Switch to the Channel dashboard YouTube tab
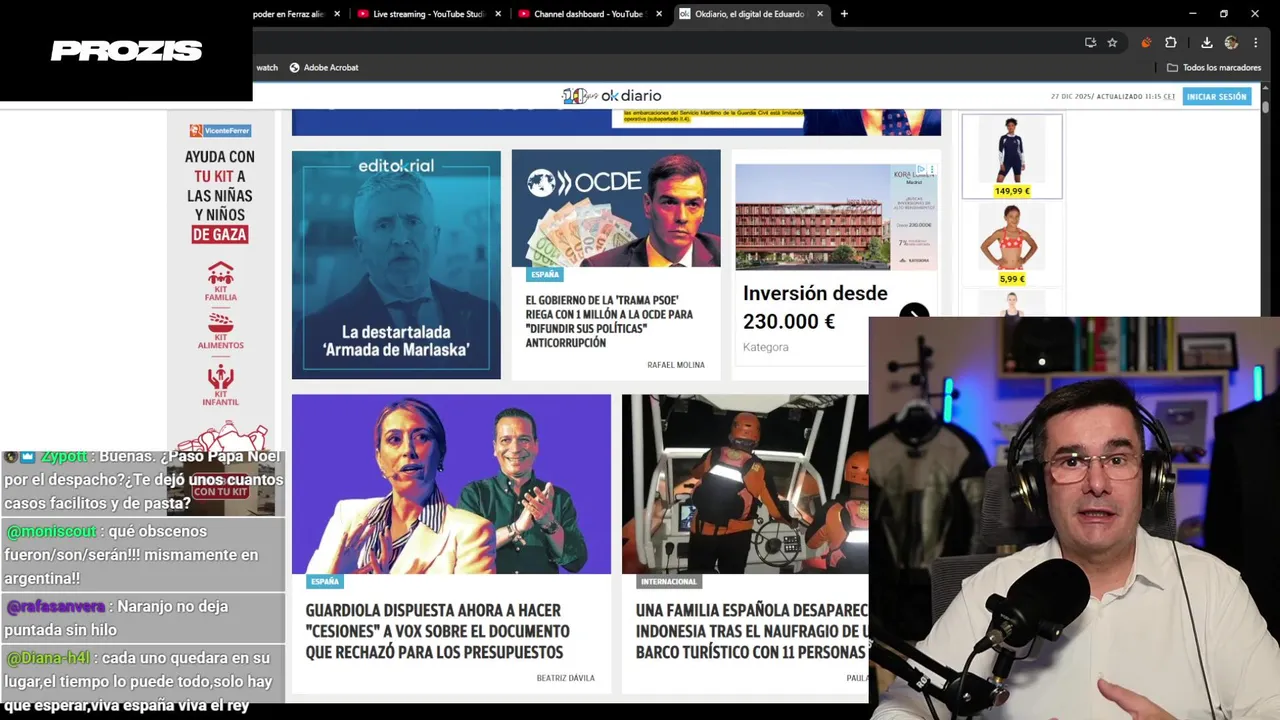Viewport: 1280px width, 720px height. coord(590,14)
